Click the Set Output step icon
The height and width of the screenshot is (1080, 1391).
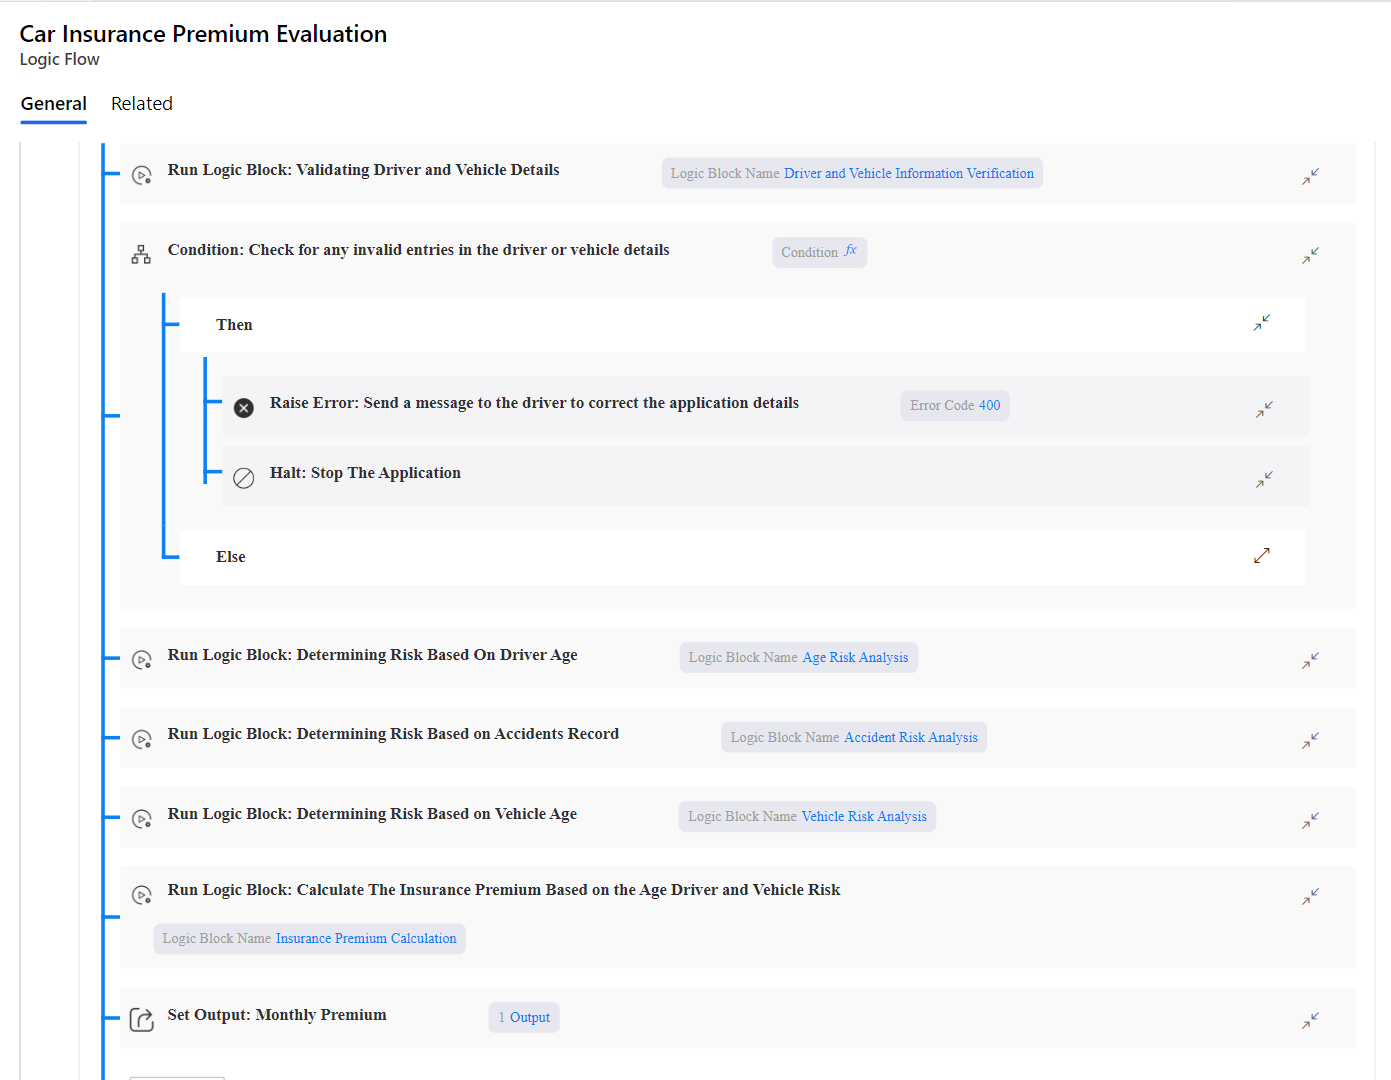tap(141, 1019)
